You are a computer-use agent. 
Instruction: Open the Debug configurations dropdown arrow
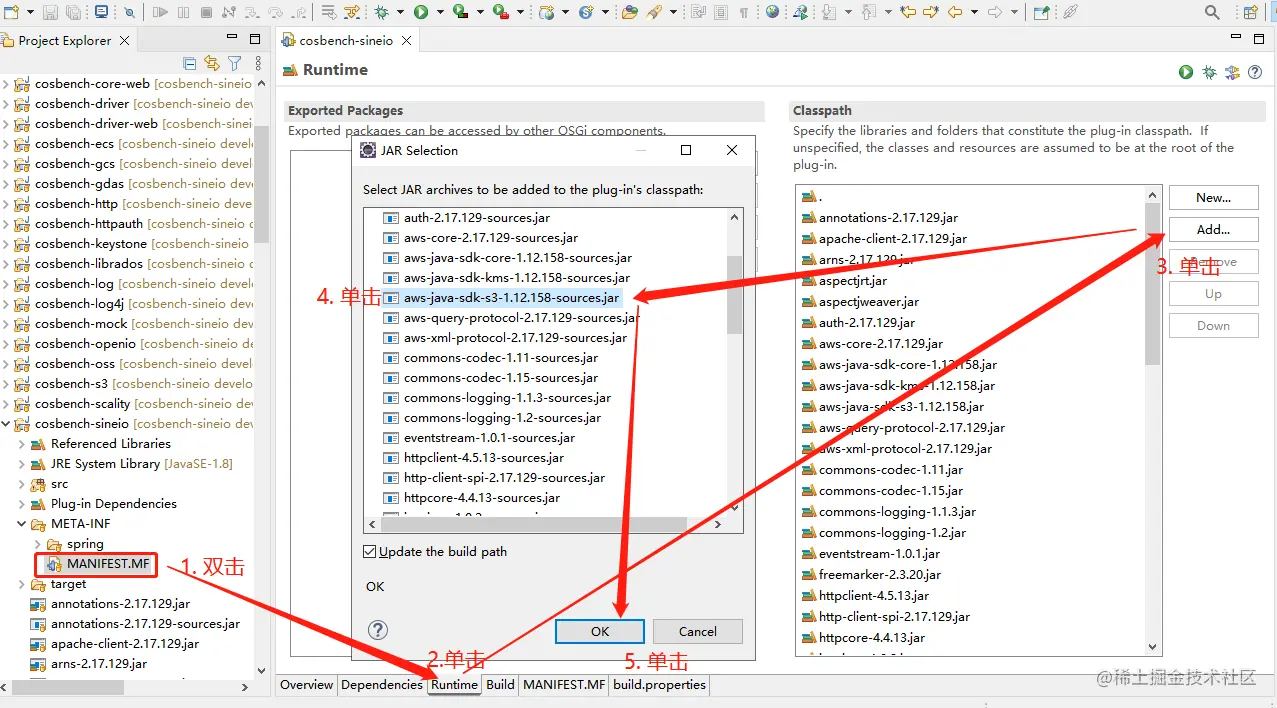pyautogui.click(x=399, y=12)
